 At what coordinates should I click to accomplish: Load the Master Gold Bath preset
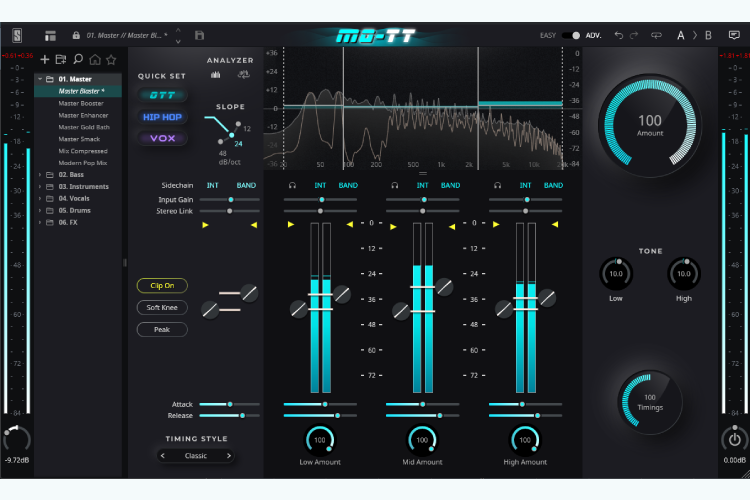(x=84, y=127)
